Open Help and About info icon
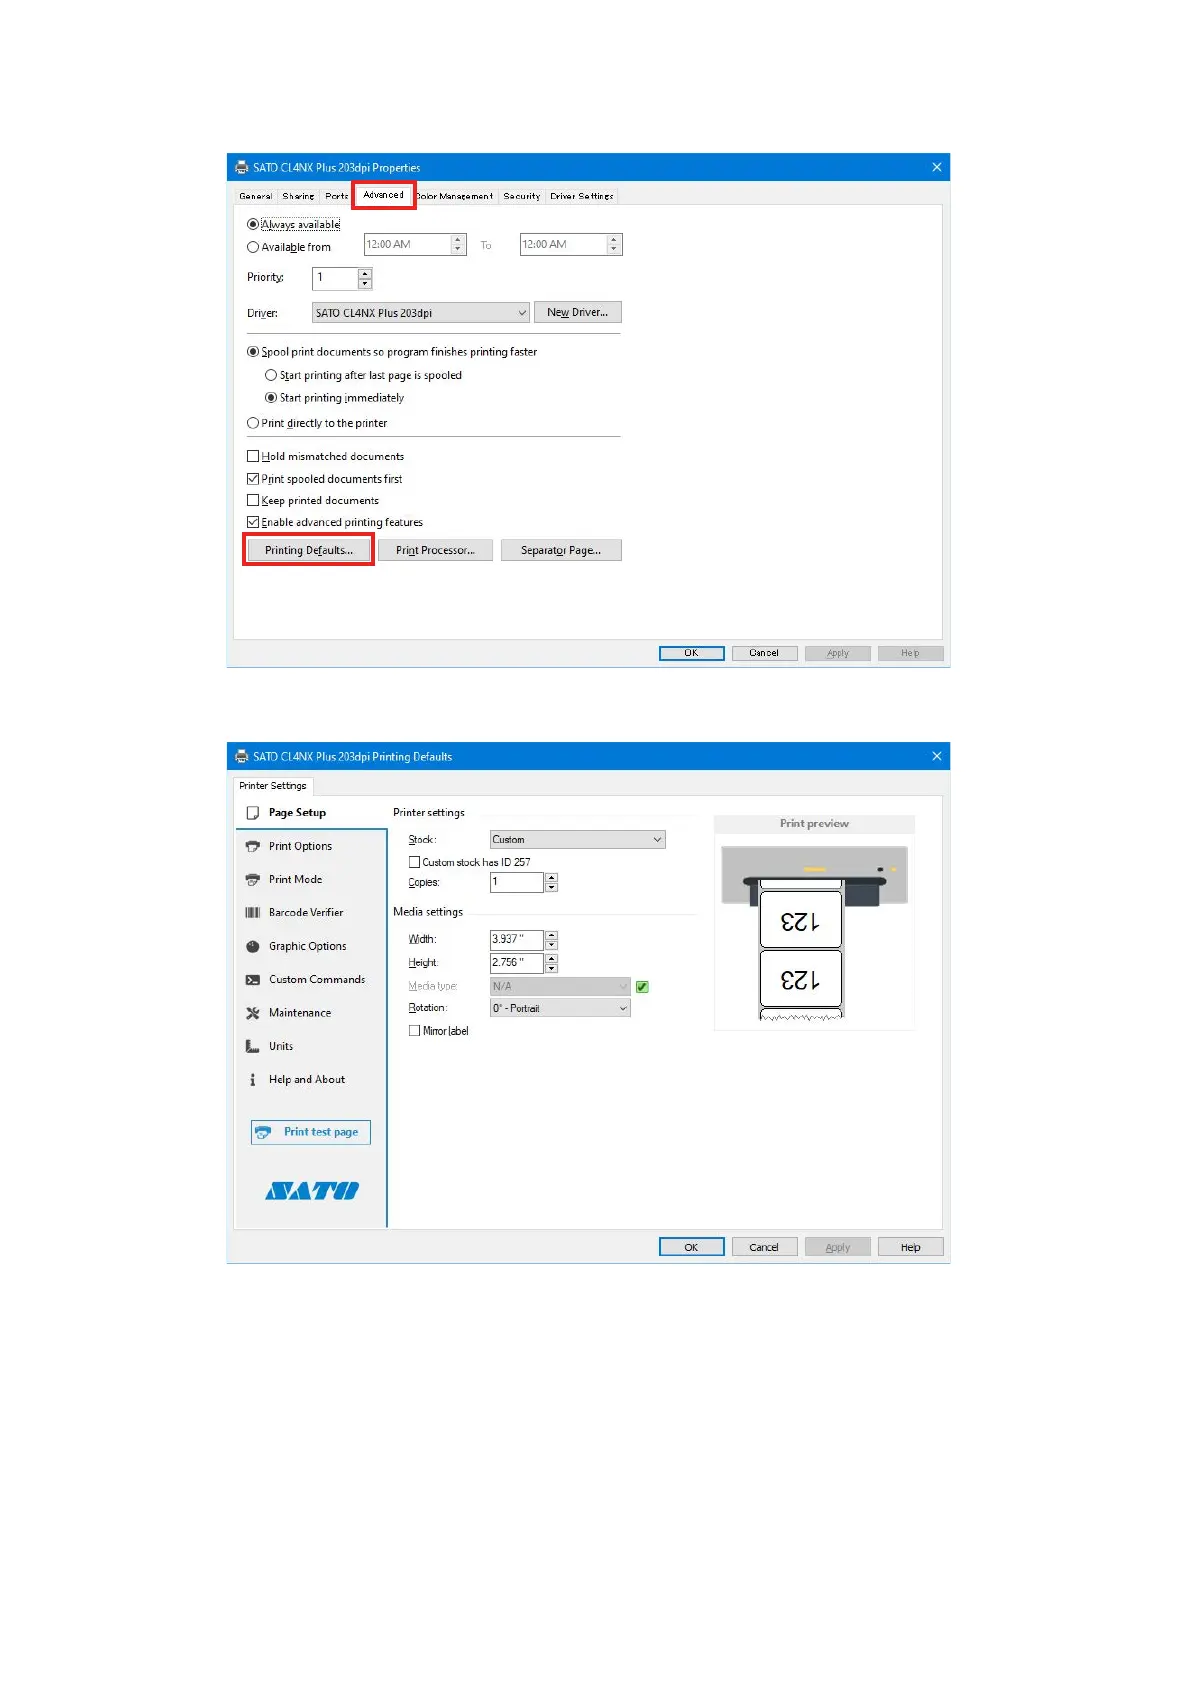This screenshot has height=1684, width=1191. [x=253, y=1080]
